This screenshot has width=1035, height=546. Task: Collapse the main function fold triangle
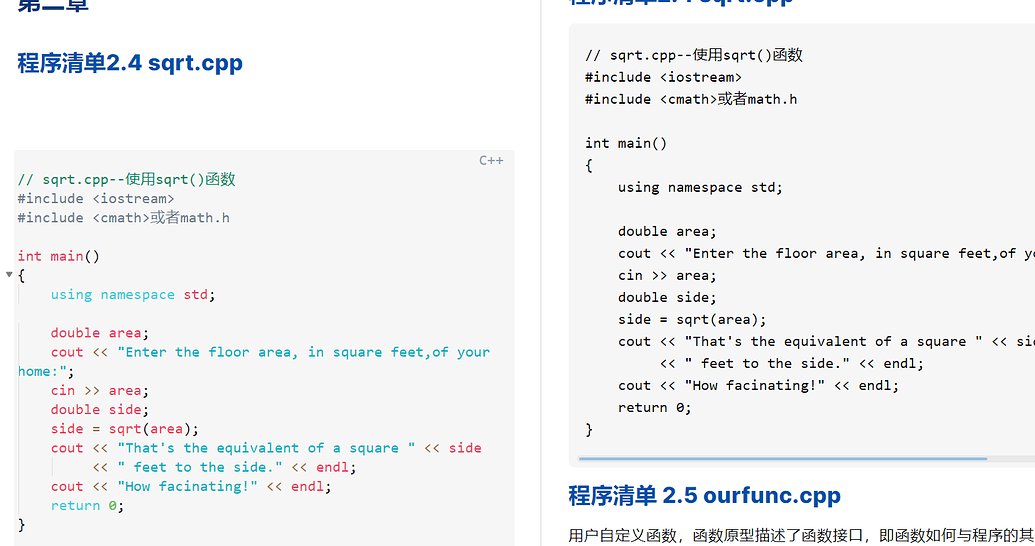(9, 274)
